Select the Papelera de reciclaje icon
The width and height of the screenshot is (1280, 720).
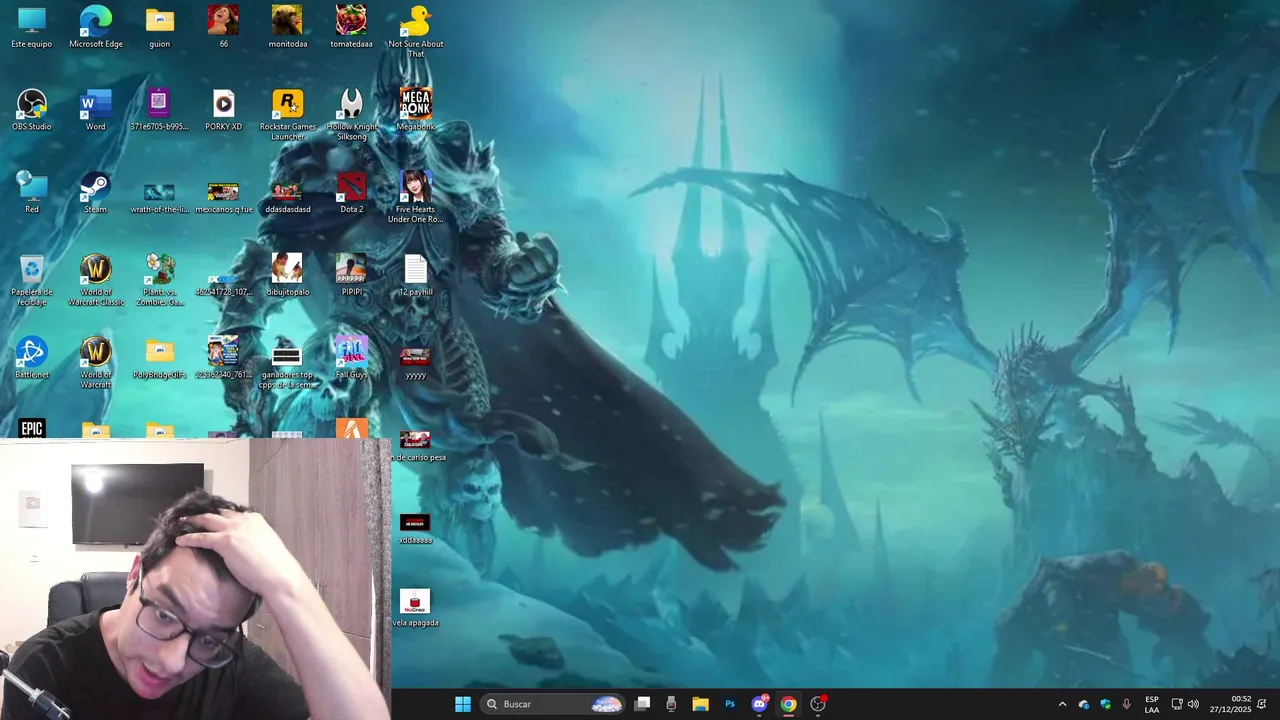(32, 281)
